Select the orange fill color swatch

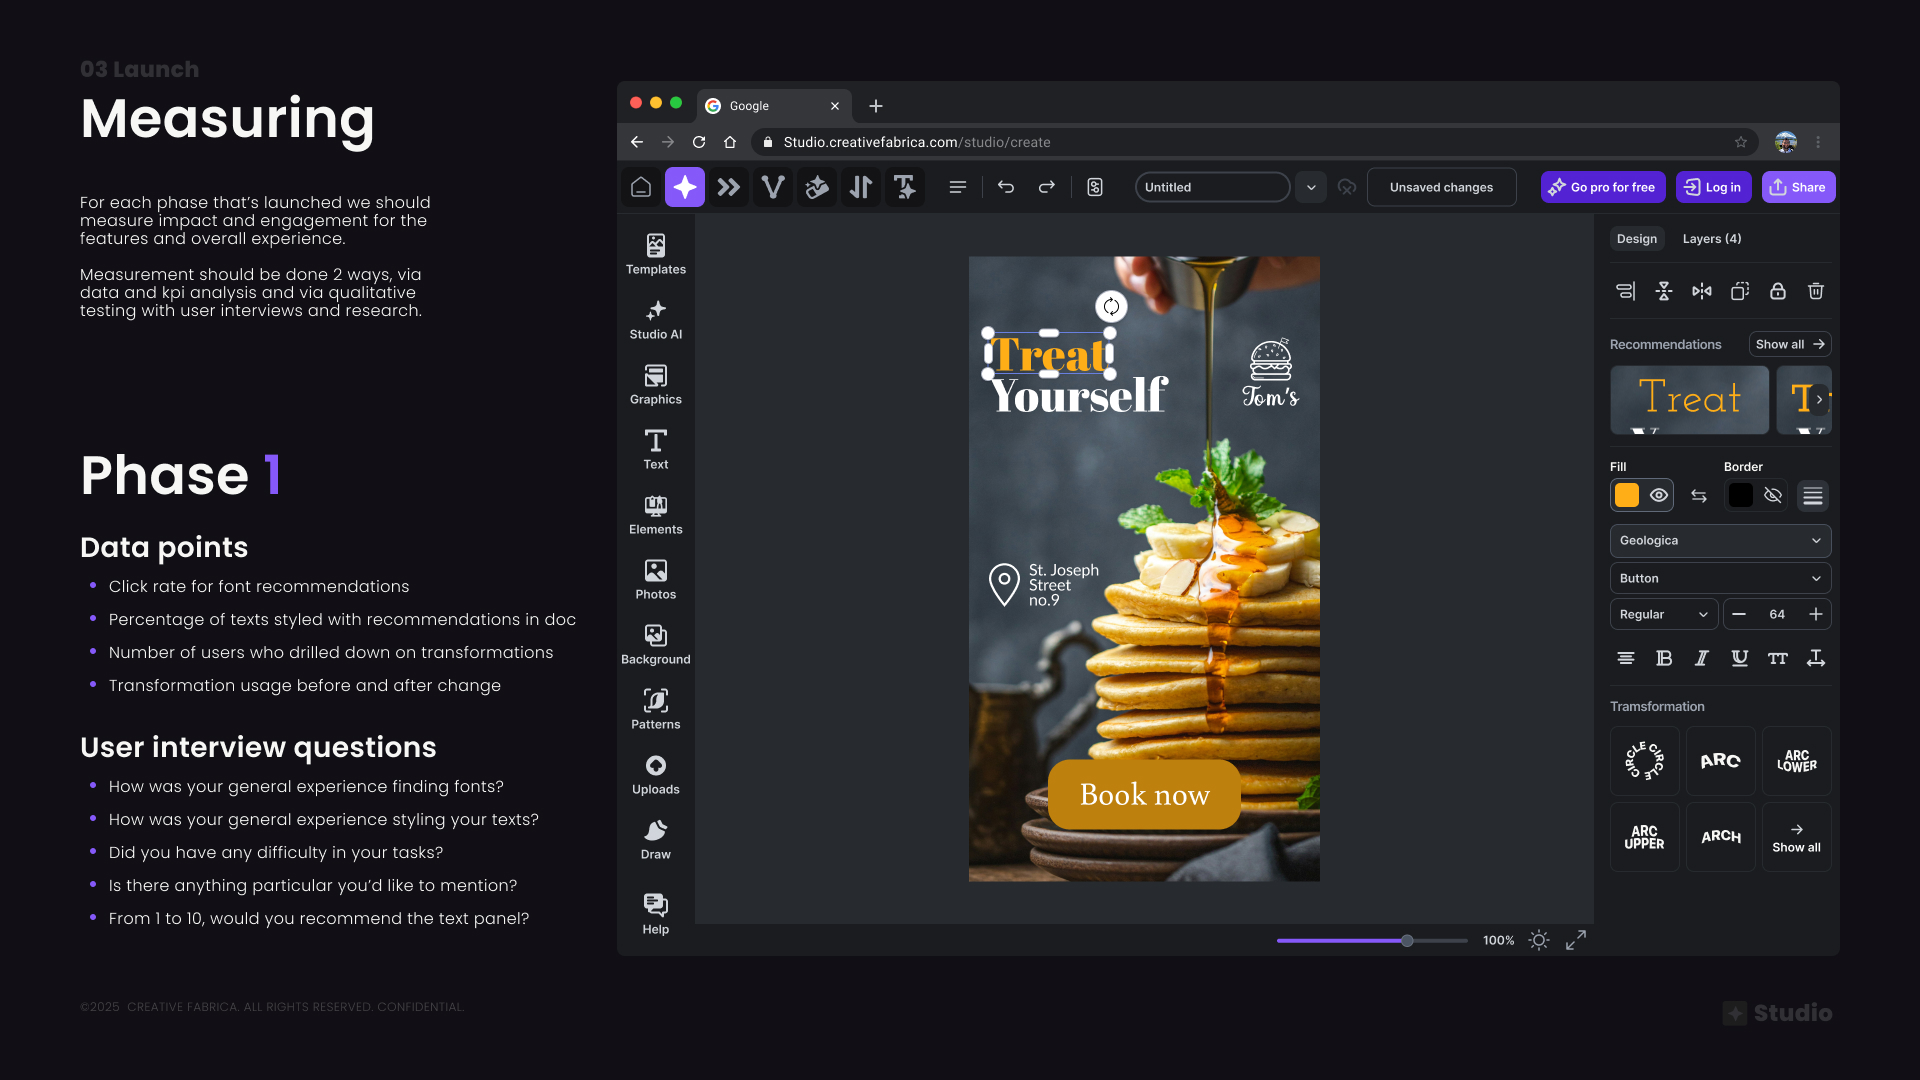[1627, 495]
